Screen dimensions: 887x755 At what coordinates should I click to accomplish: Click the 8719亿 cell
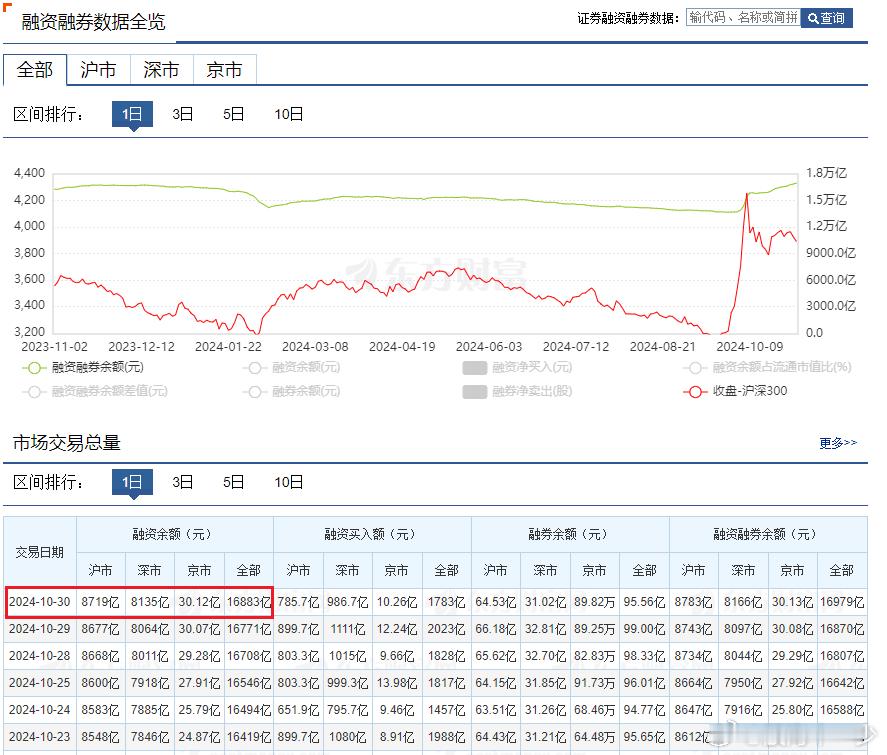pos(101,602)
